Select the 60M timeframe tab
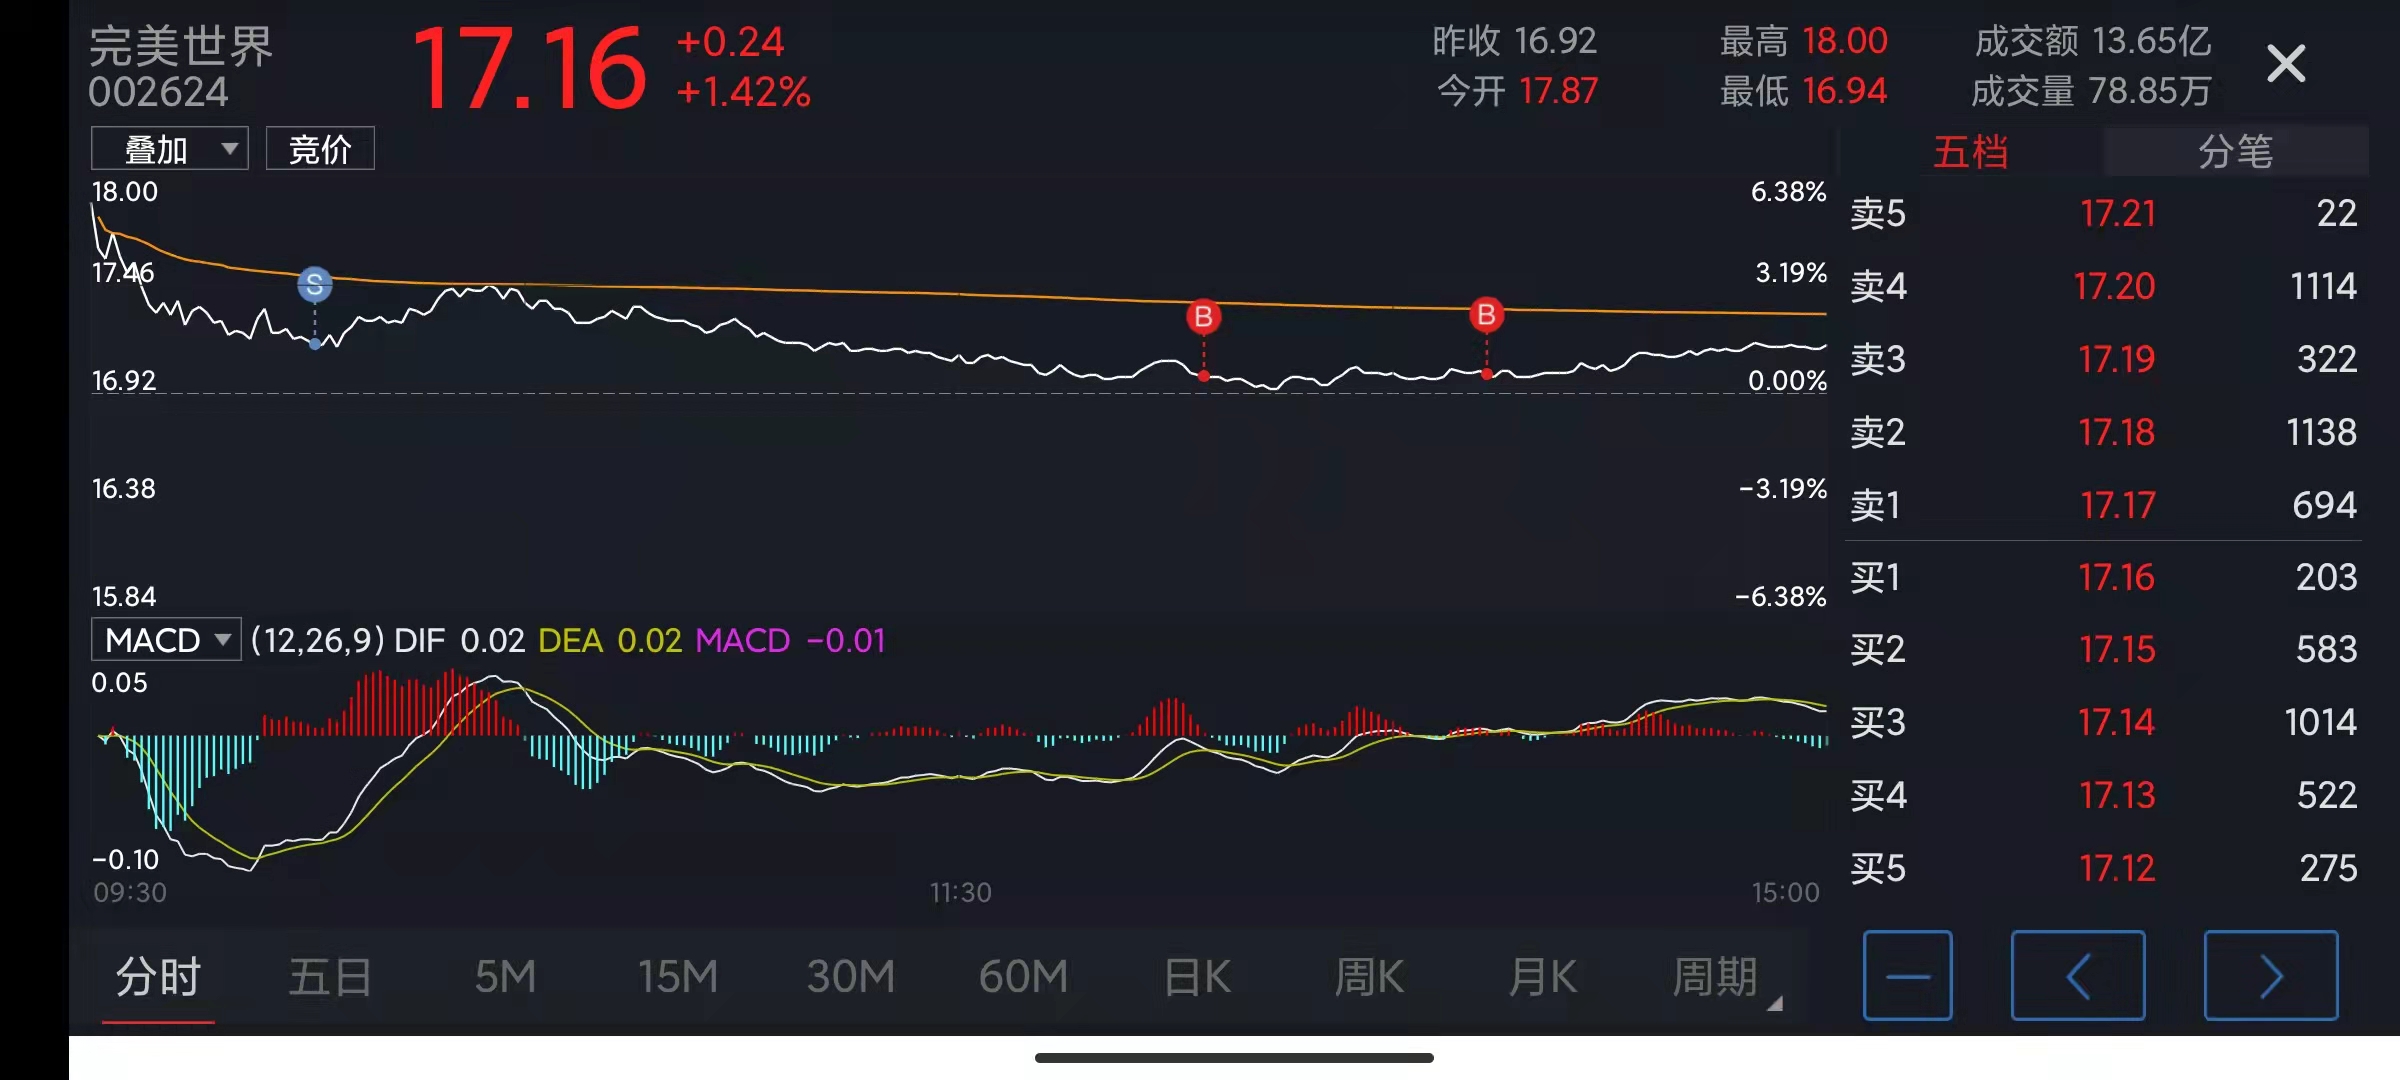 1024,977
